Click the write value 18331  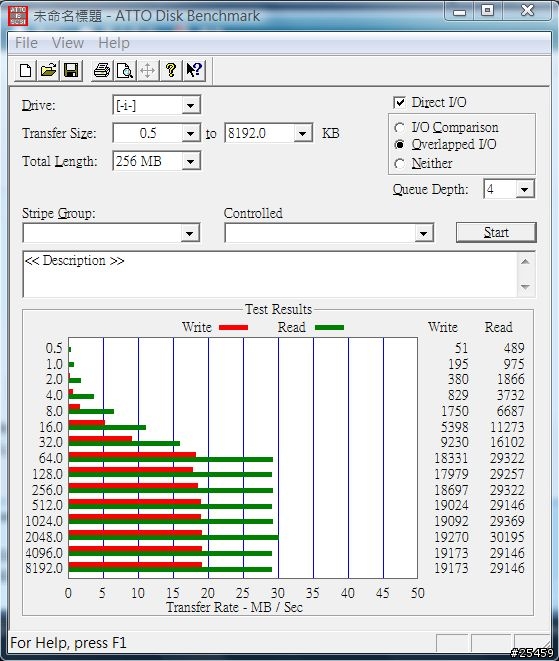click(x=451, y=458)
